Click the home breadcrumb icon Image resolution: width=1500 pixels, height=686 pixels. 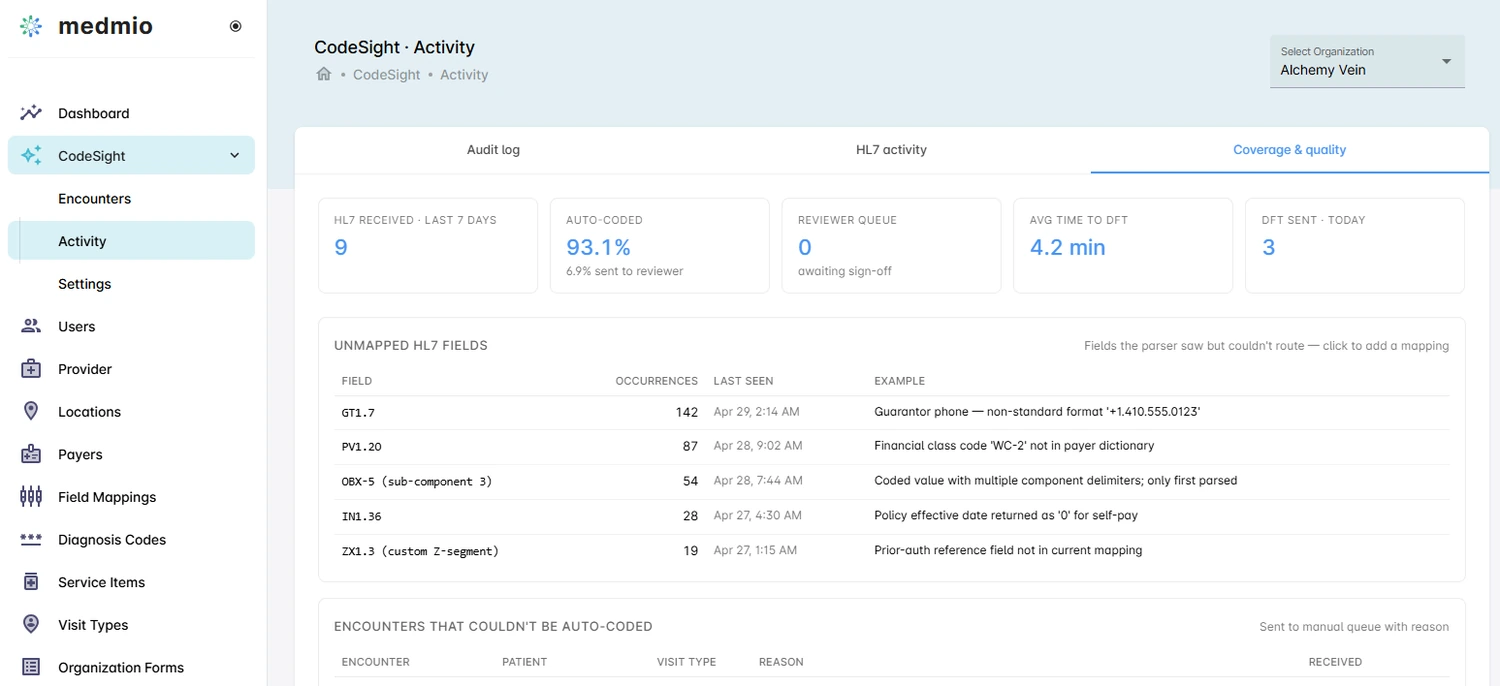(324, 74)
